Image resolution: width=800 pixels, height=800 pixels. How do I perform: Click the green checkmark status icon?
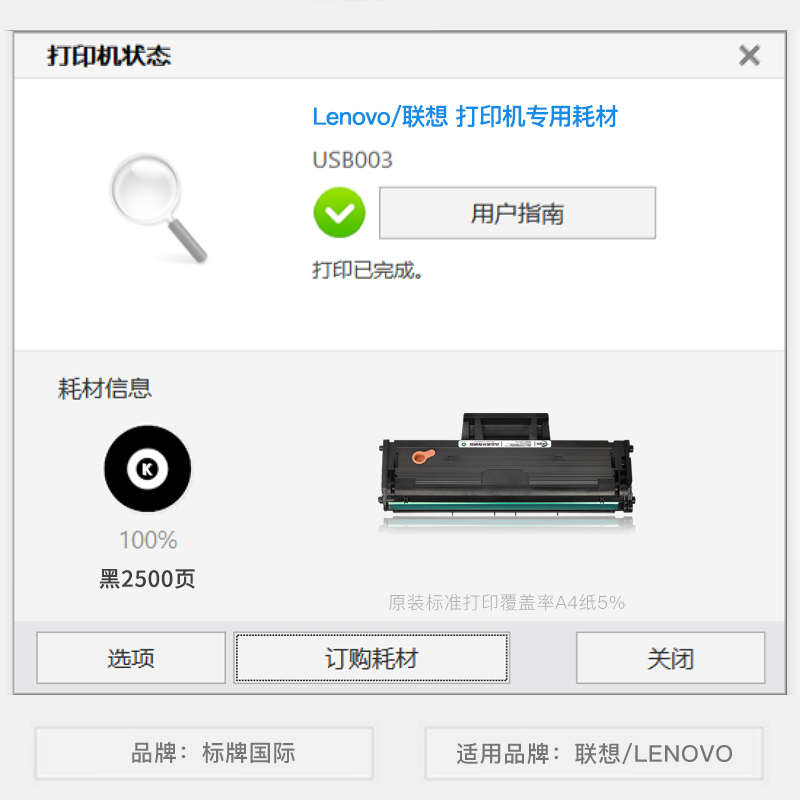tap(339, 213)
